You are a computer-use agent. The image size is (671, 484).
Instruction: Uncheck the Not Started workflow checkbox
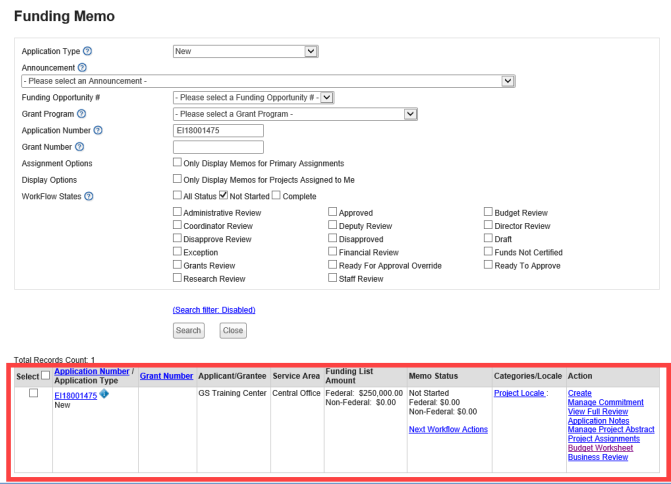coord(224,195)
